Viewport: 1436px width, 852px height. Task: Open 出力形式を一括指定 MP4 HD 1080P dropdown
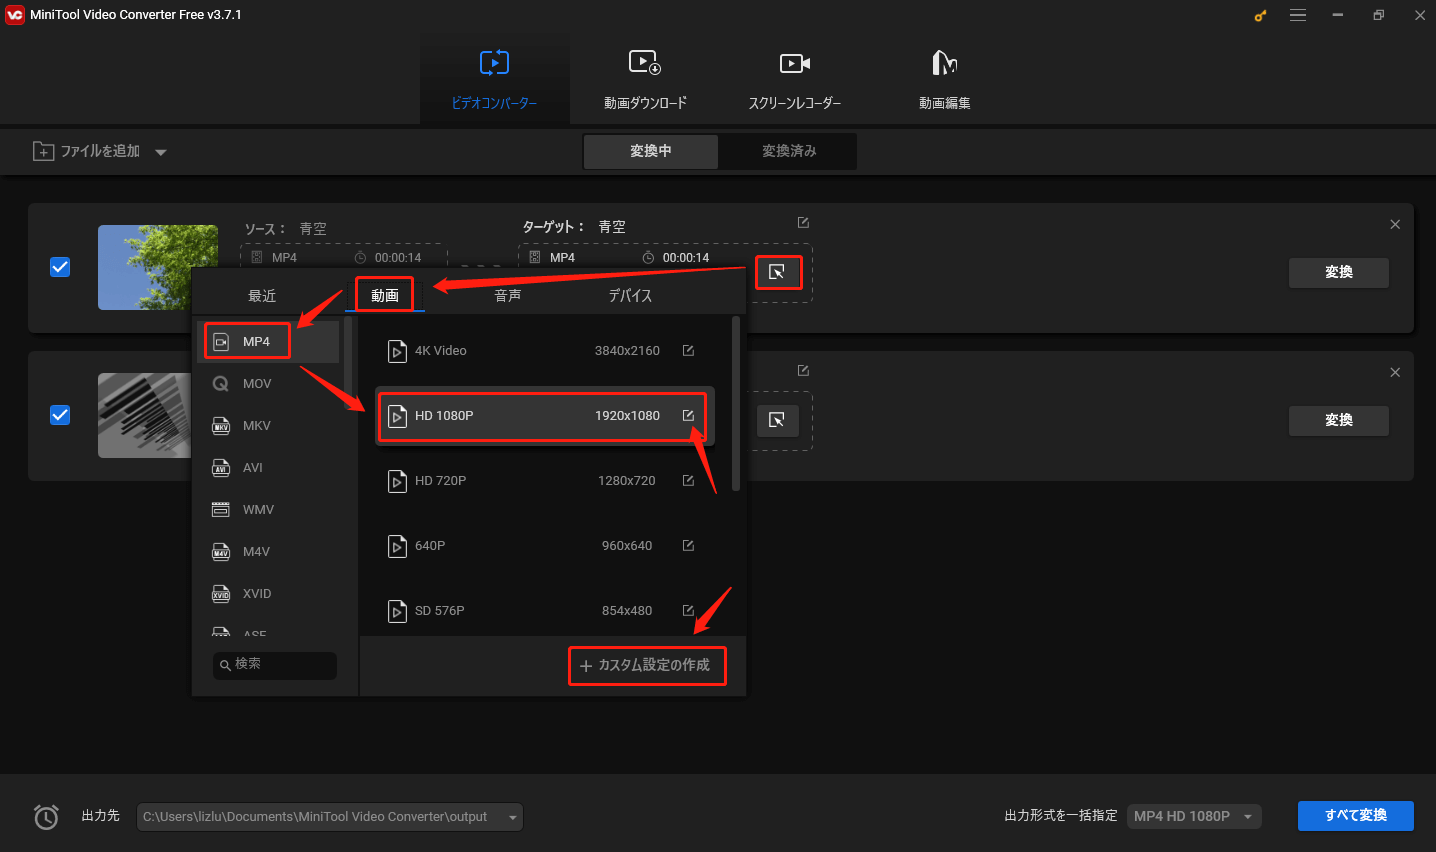(x=1194, y=817)
